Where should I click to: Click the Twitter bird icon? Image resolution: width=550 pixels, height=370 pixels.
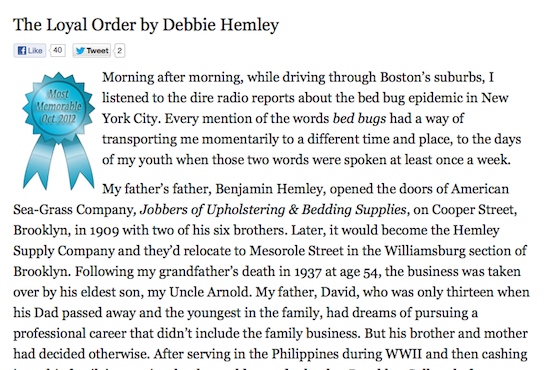[x=80, y=51]
